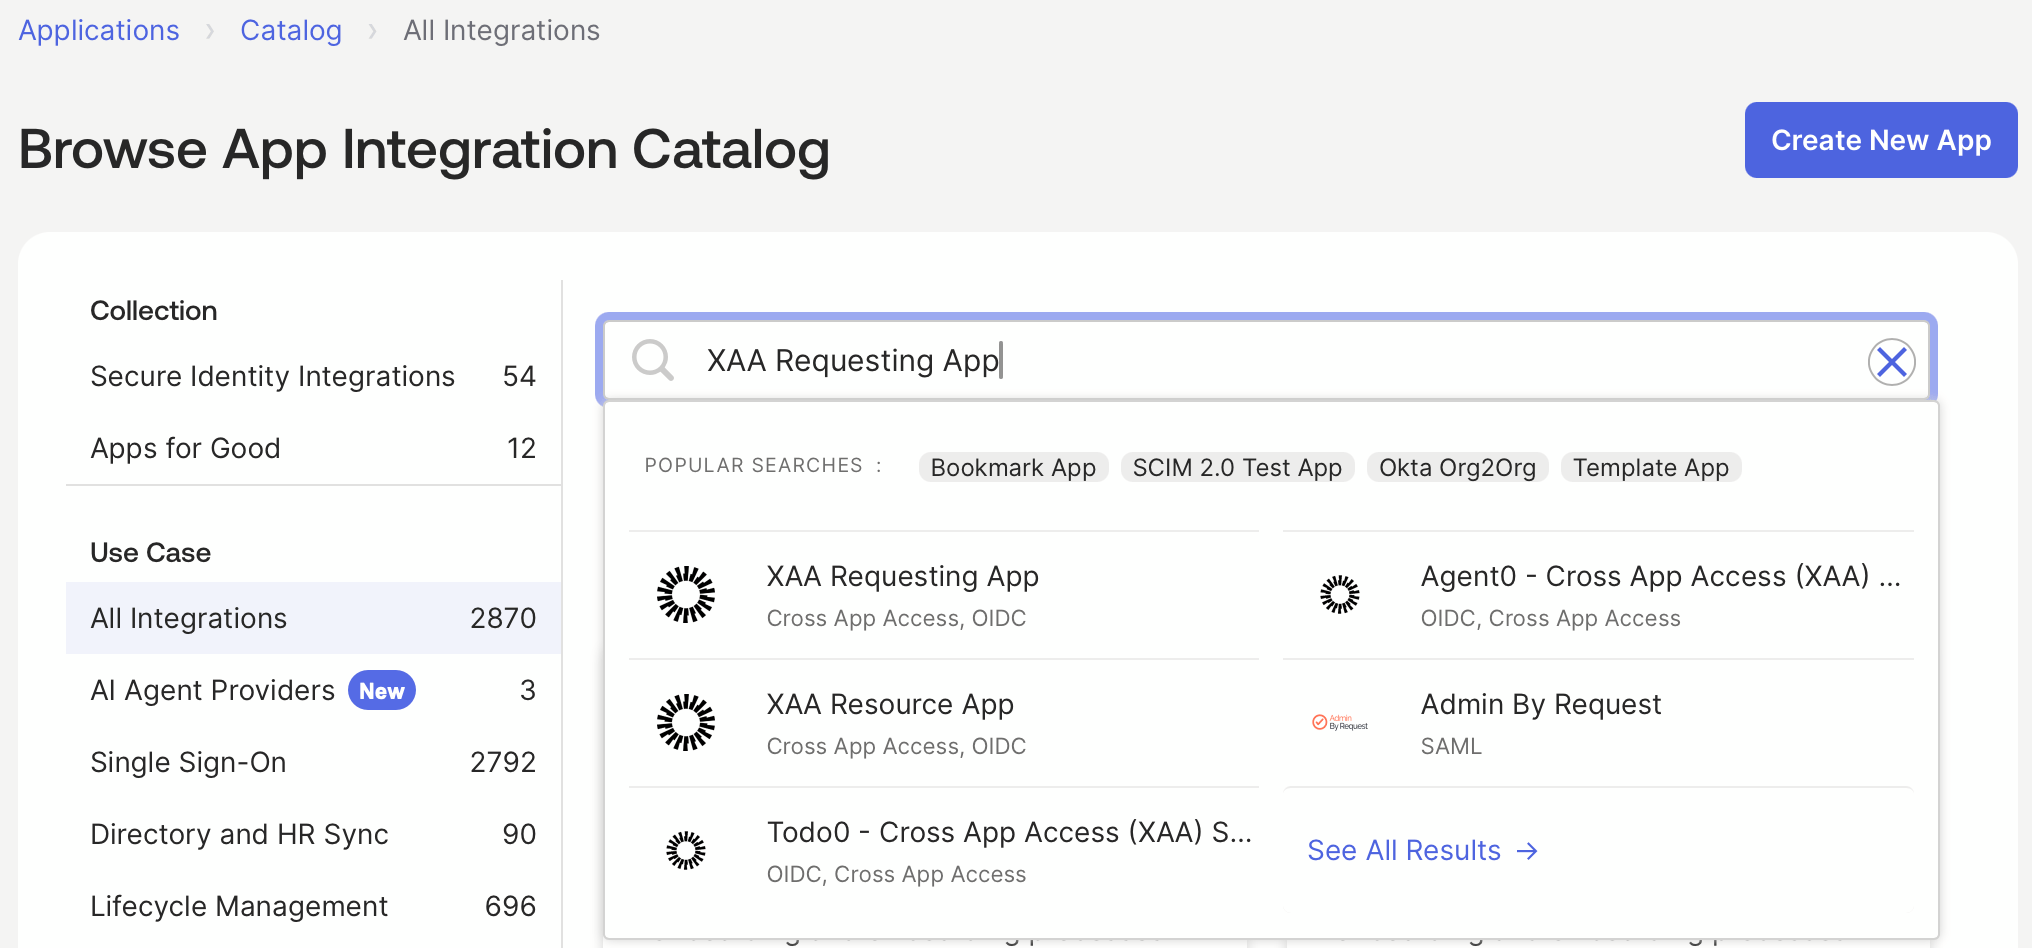Select the XAA Resource App logo icon

pyautogui.click(x=686, y=723)
